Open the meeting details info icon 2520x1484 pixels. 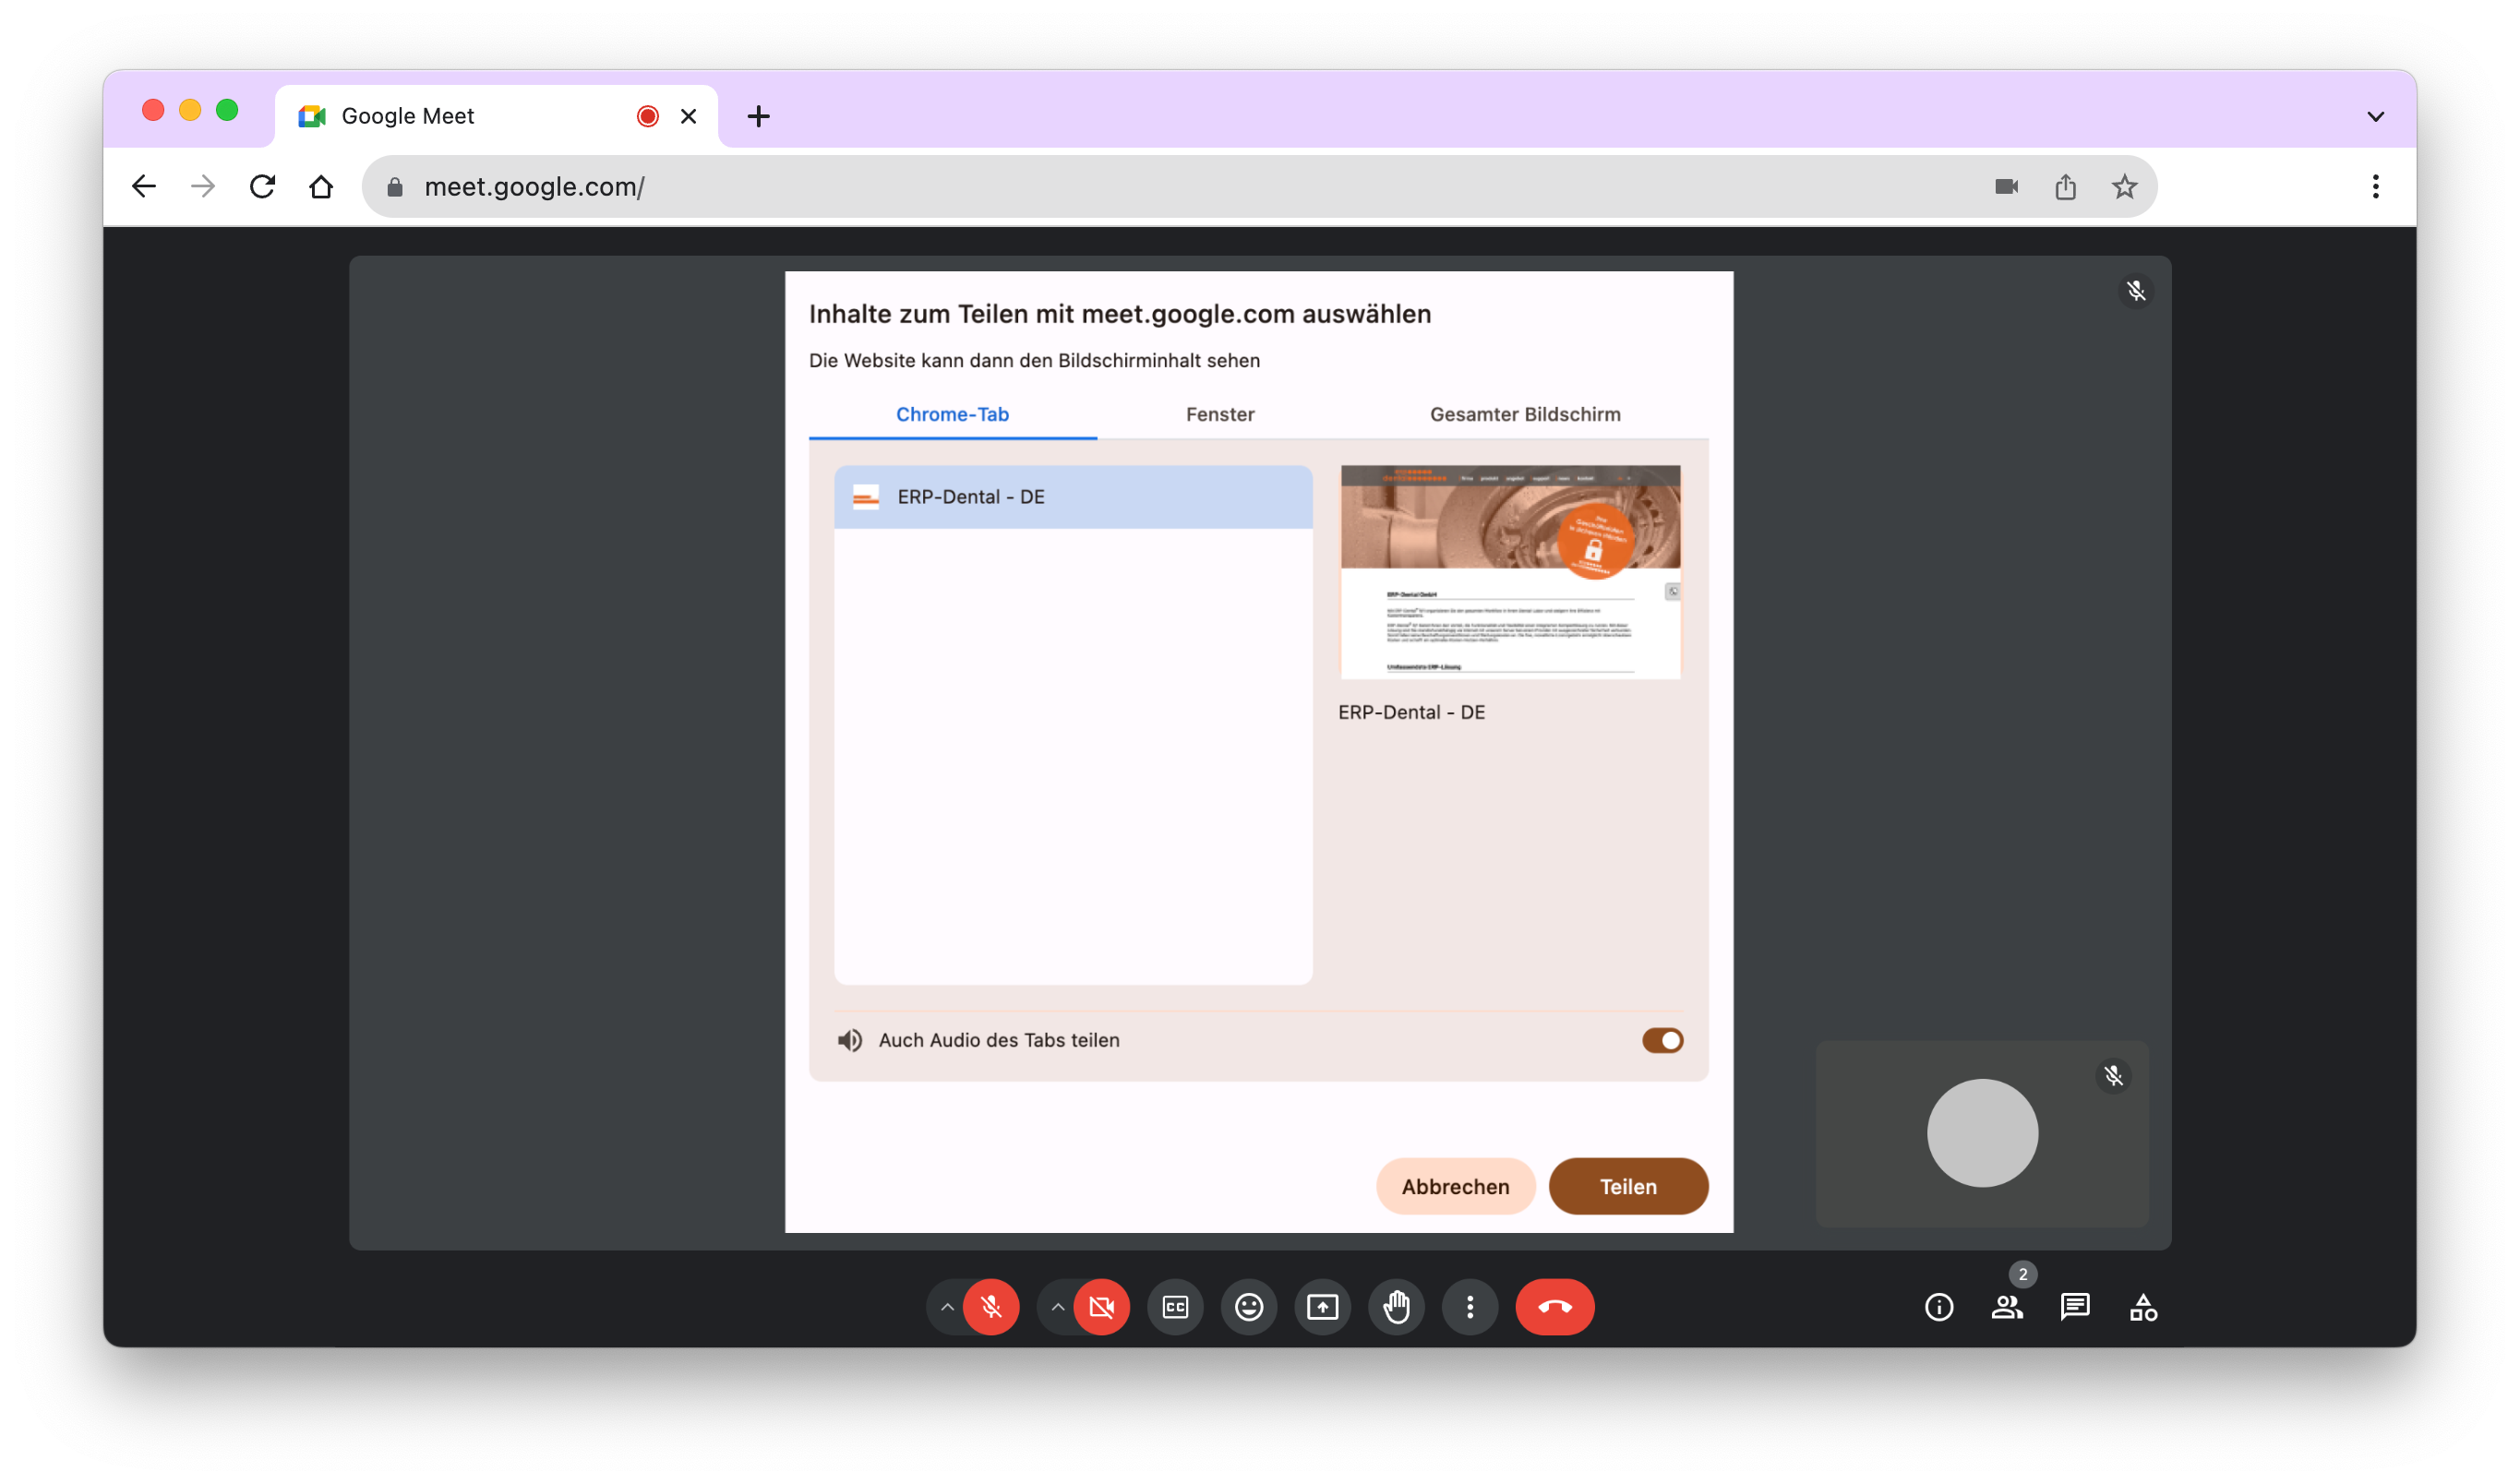(x=1938, y=1306)
